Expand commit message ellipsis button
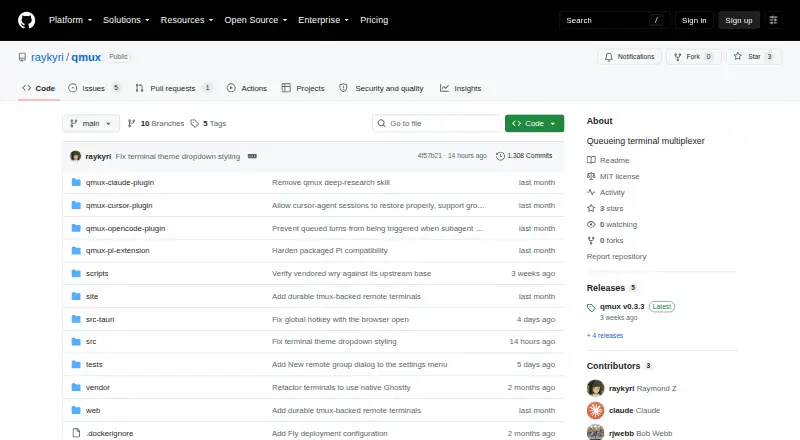 tap(252, 156)
